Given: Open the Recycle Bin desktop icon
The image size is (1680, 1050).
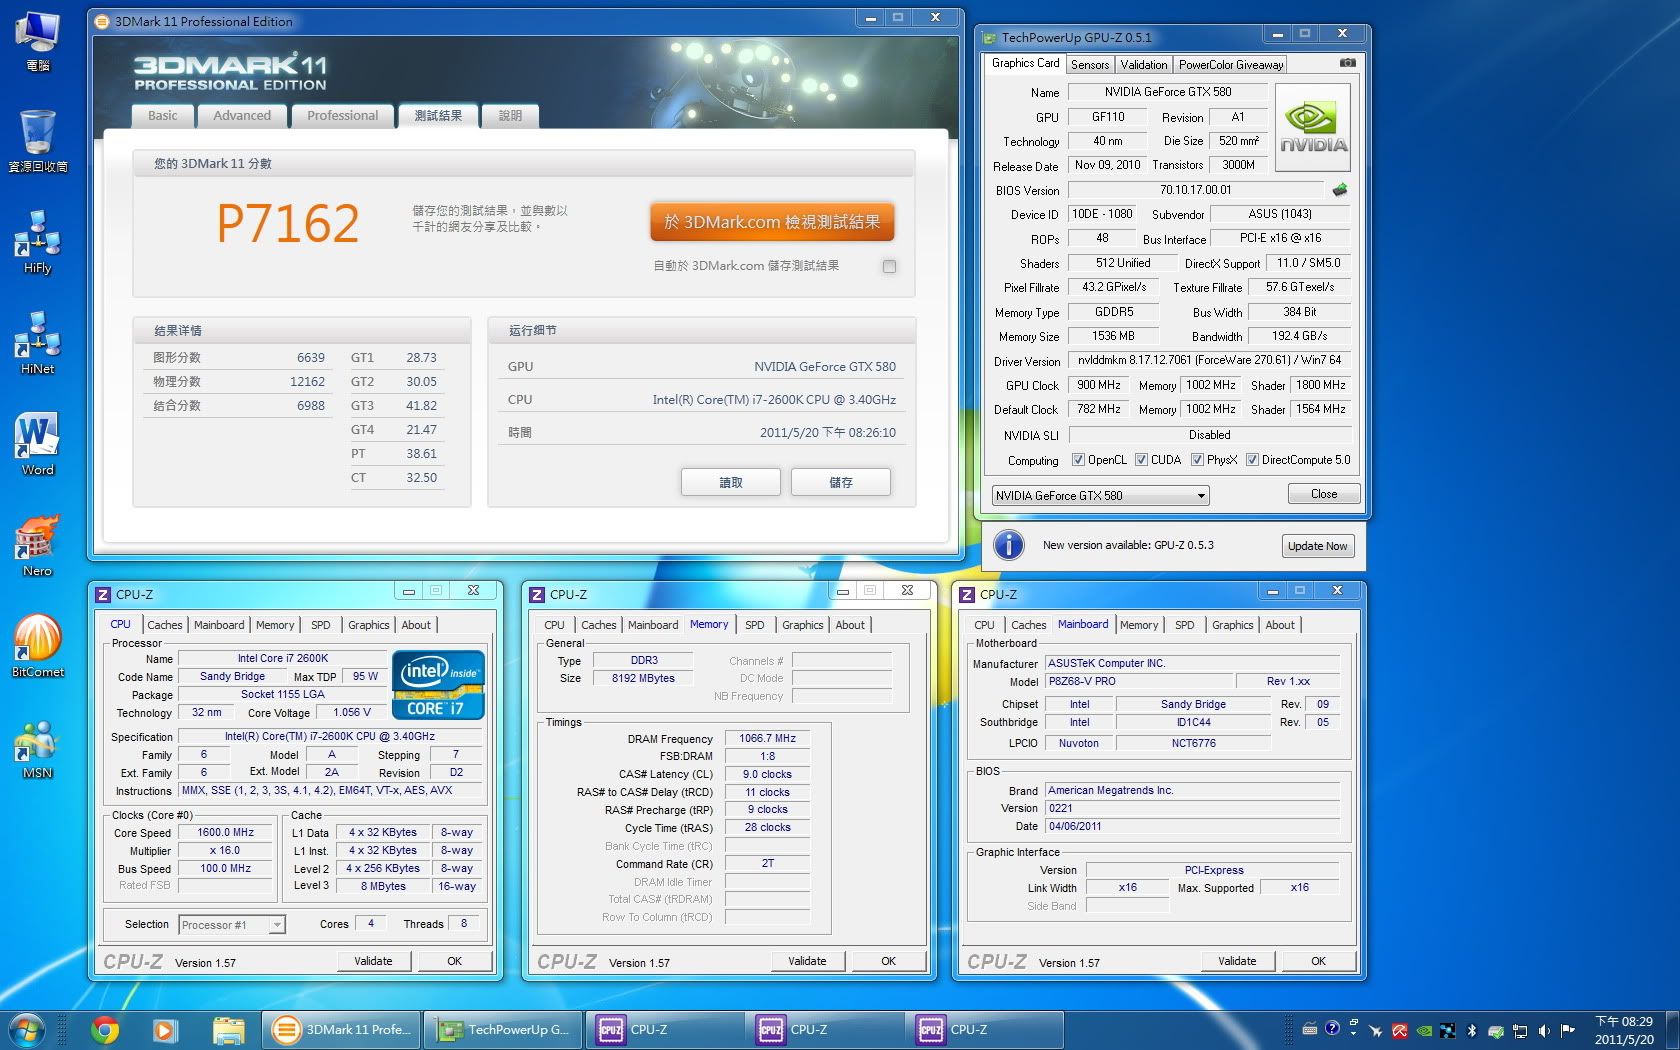Looking at the screenshot, I should point(38,142).
